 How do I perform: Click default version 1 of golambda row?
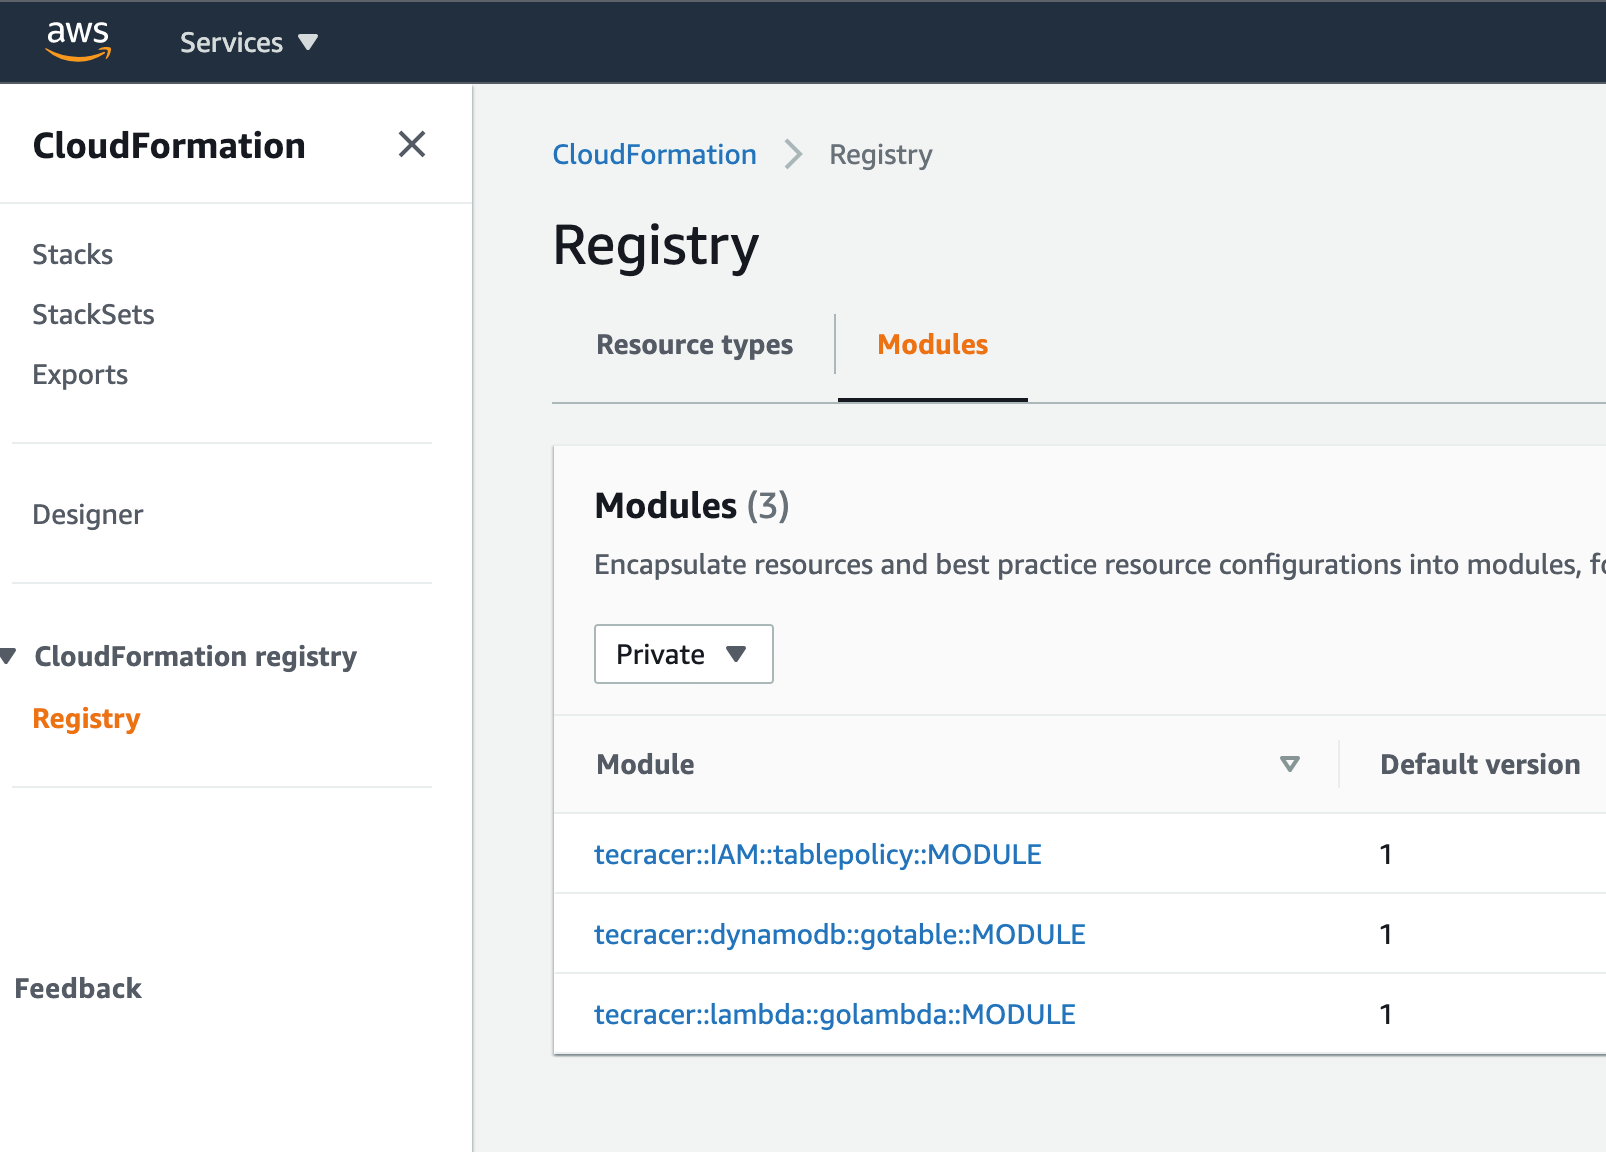tap(1385, 1014)
